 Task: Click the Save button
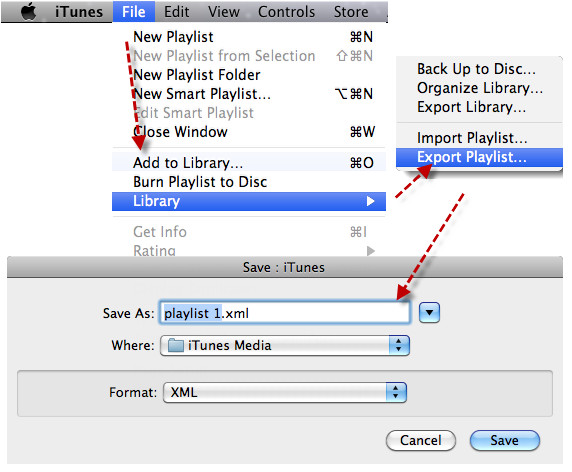(x=505, y=440)
